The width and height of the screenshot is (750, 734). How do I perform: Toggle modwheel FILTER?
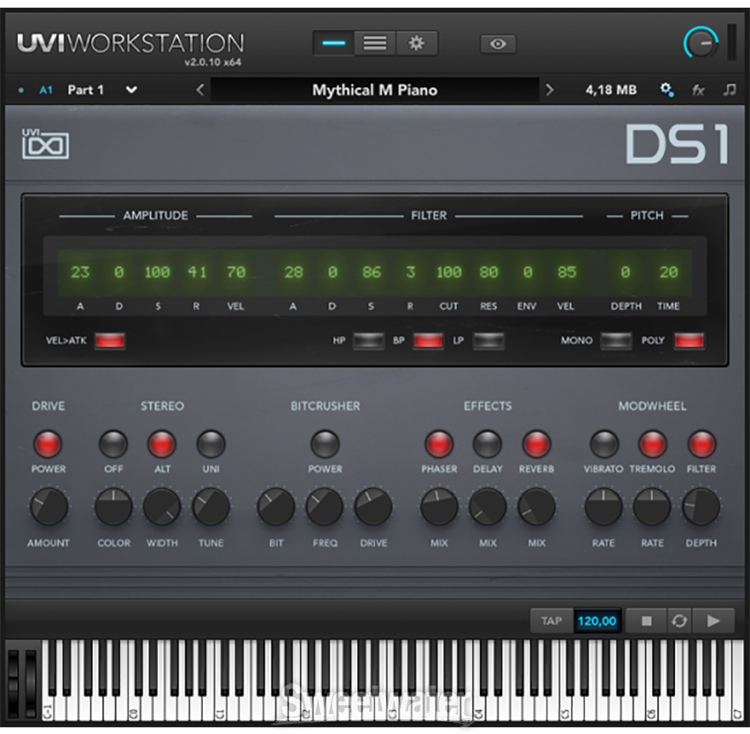click(701, 444)
